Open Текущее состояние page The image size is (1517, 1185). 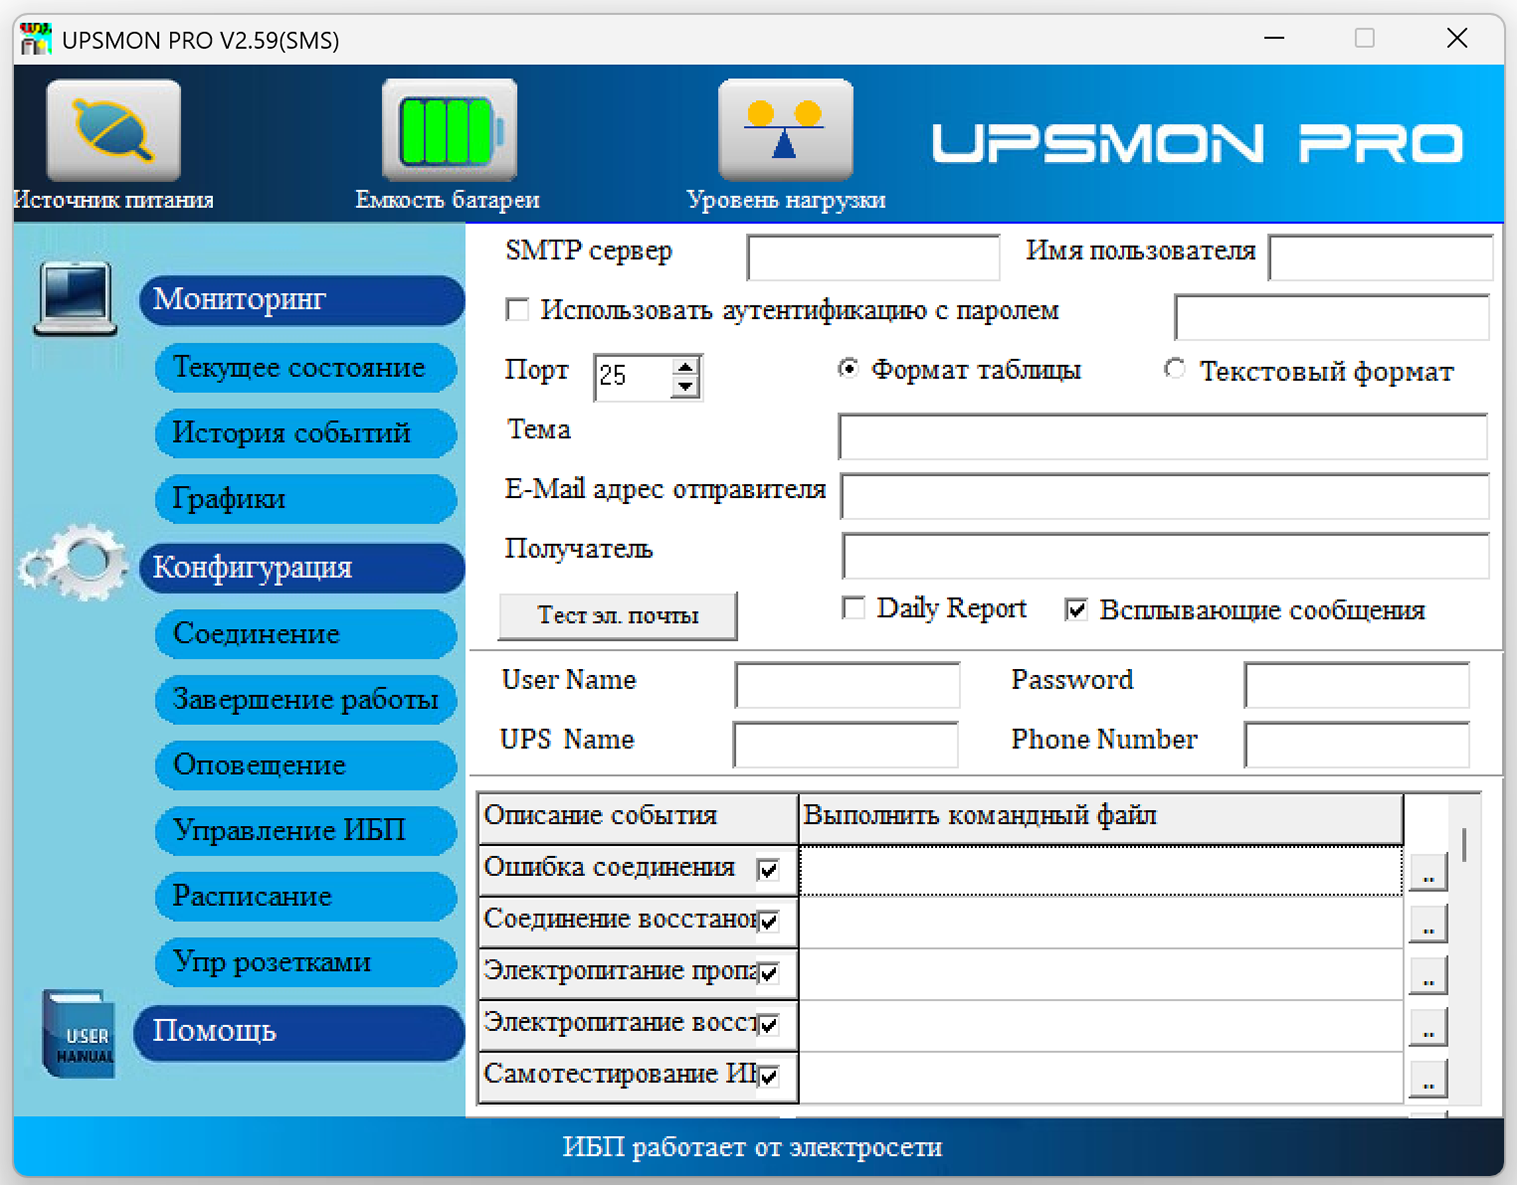306,367
